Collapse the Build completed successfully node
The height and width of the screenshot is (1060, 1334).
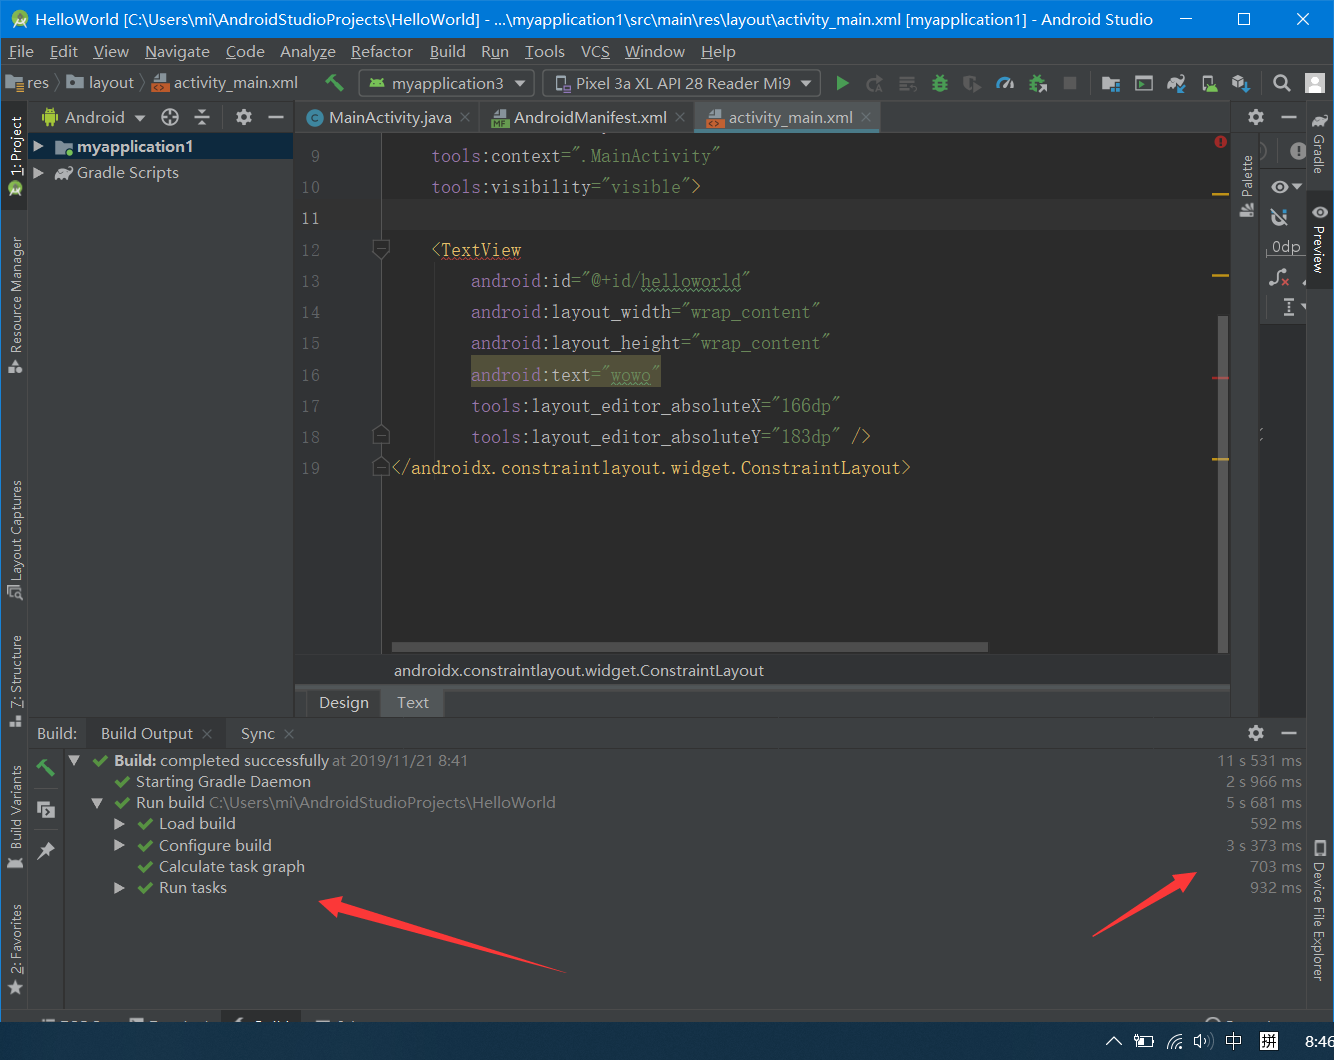point(74,760)
